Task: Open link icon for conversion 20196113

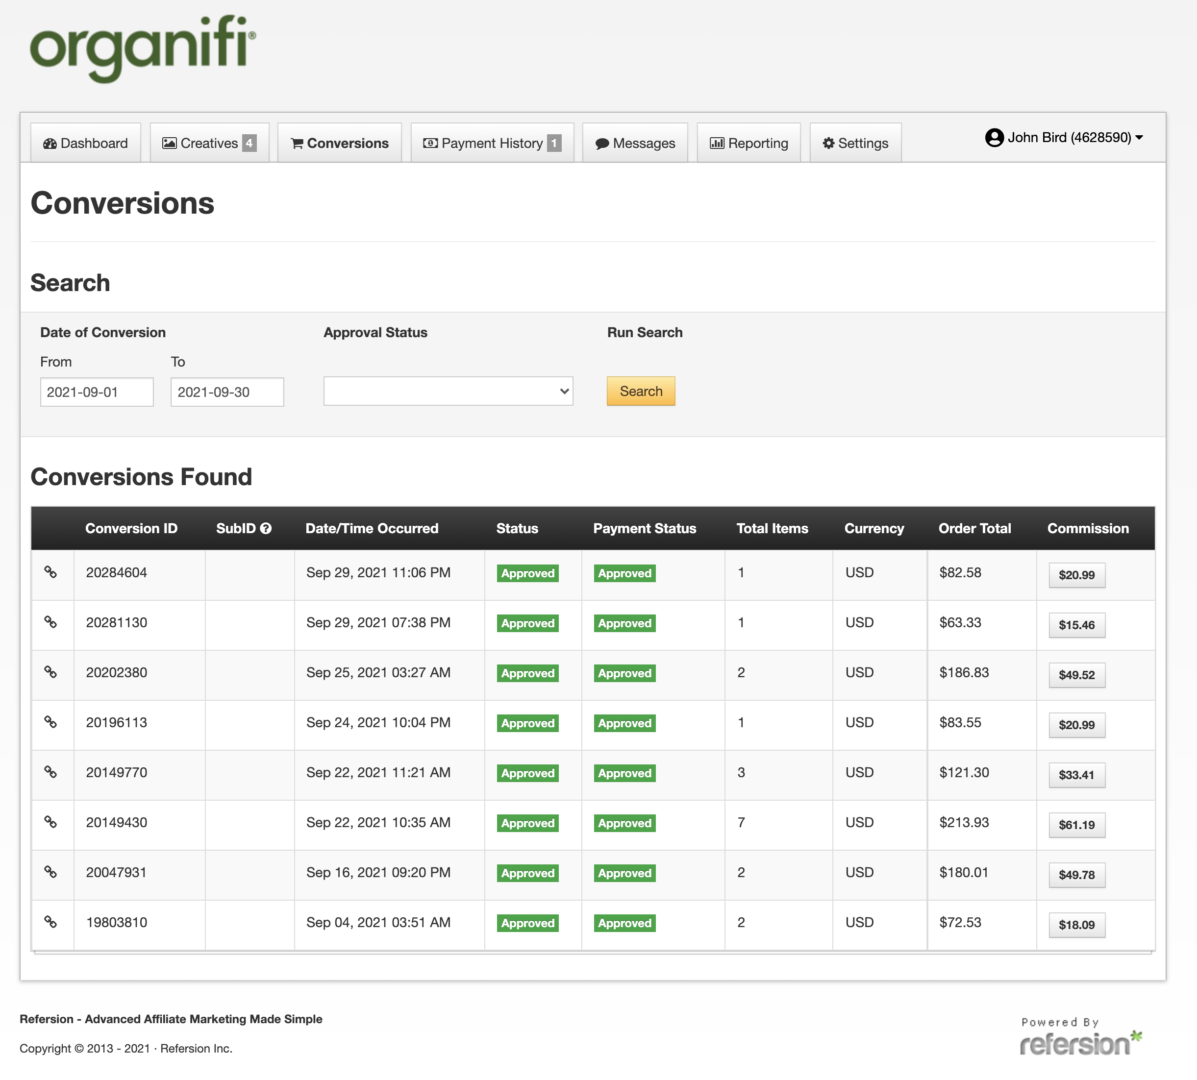Action: click(50, 722)
